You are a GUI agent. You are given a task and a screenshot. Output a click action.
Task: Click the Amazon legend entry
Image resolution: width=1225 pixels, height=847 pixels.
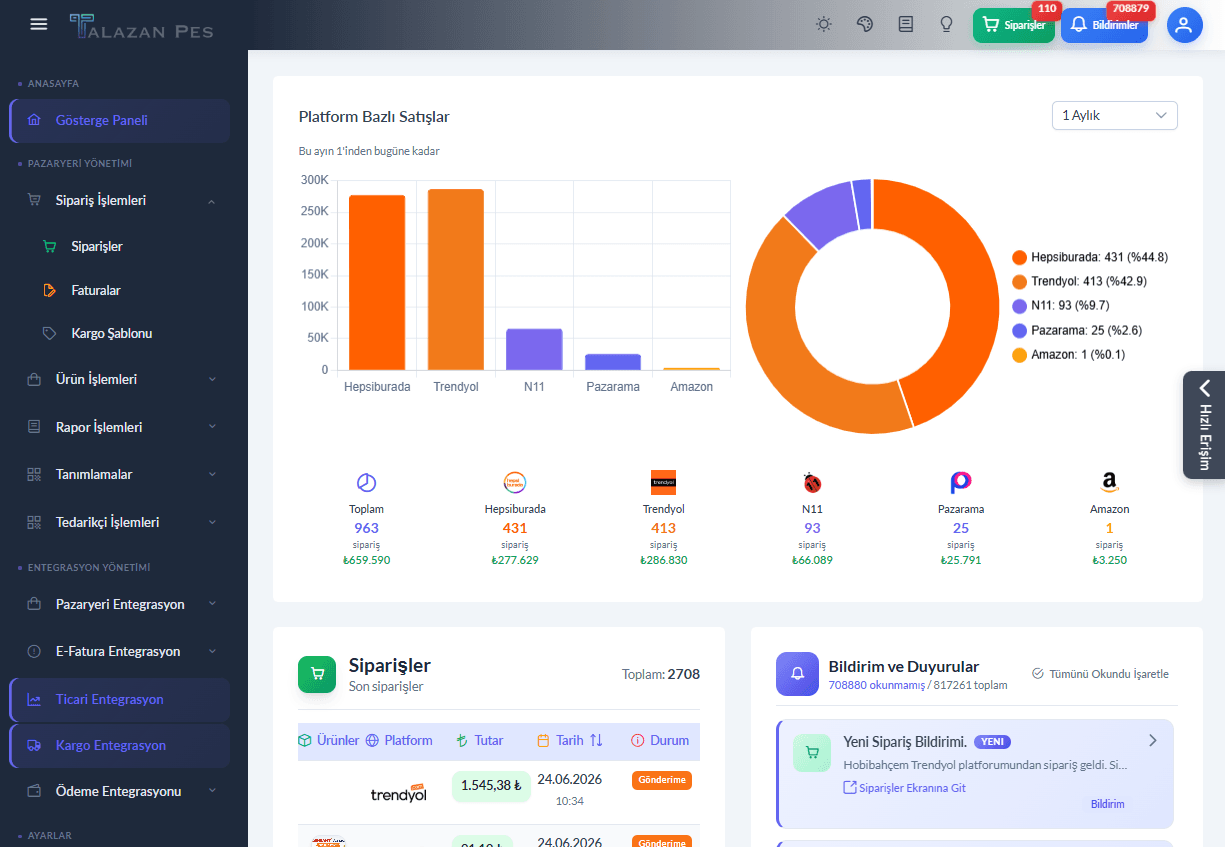click(x=1069, y=355)
